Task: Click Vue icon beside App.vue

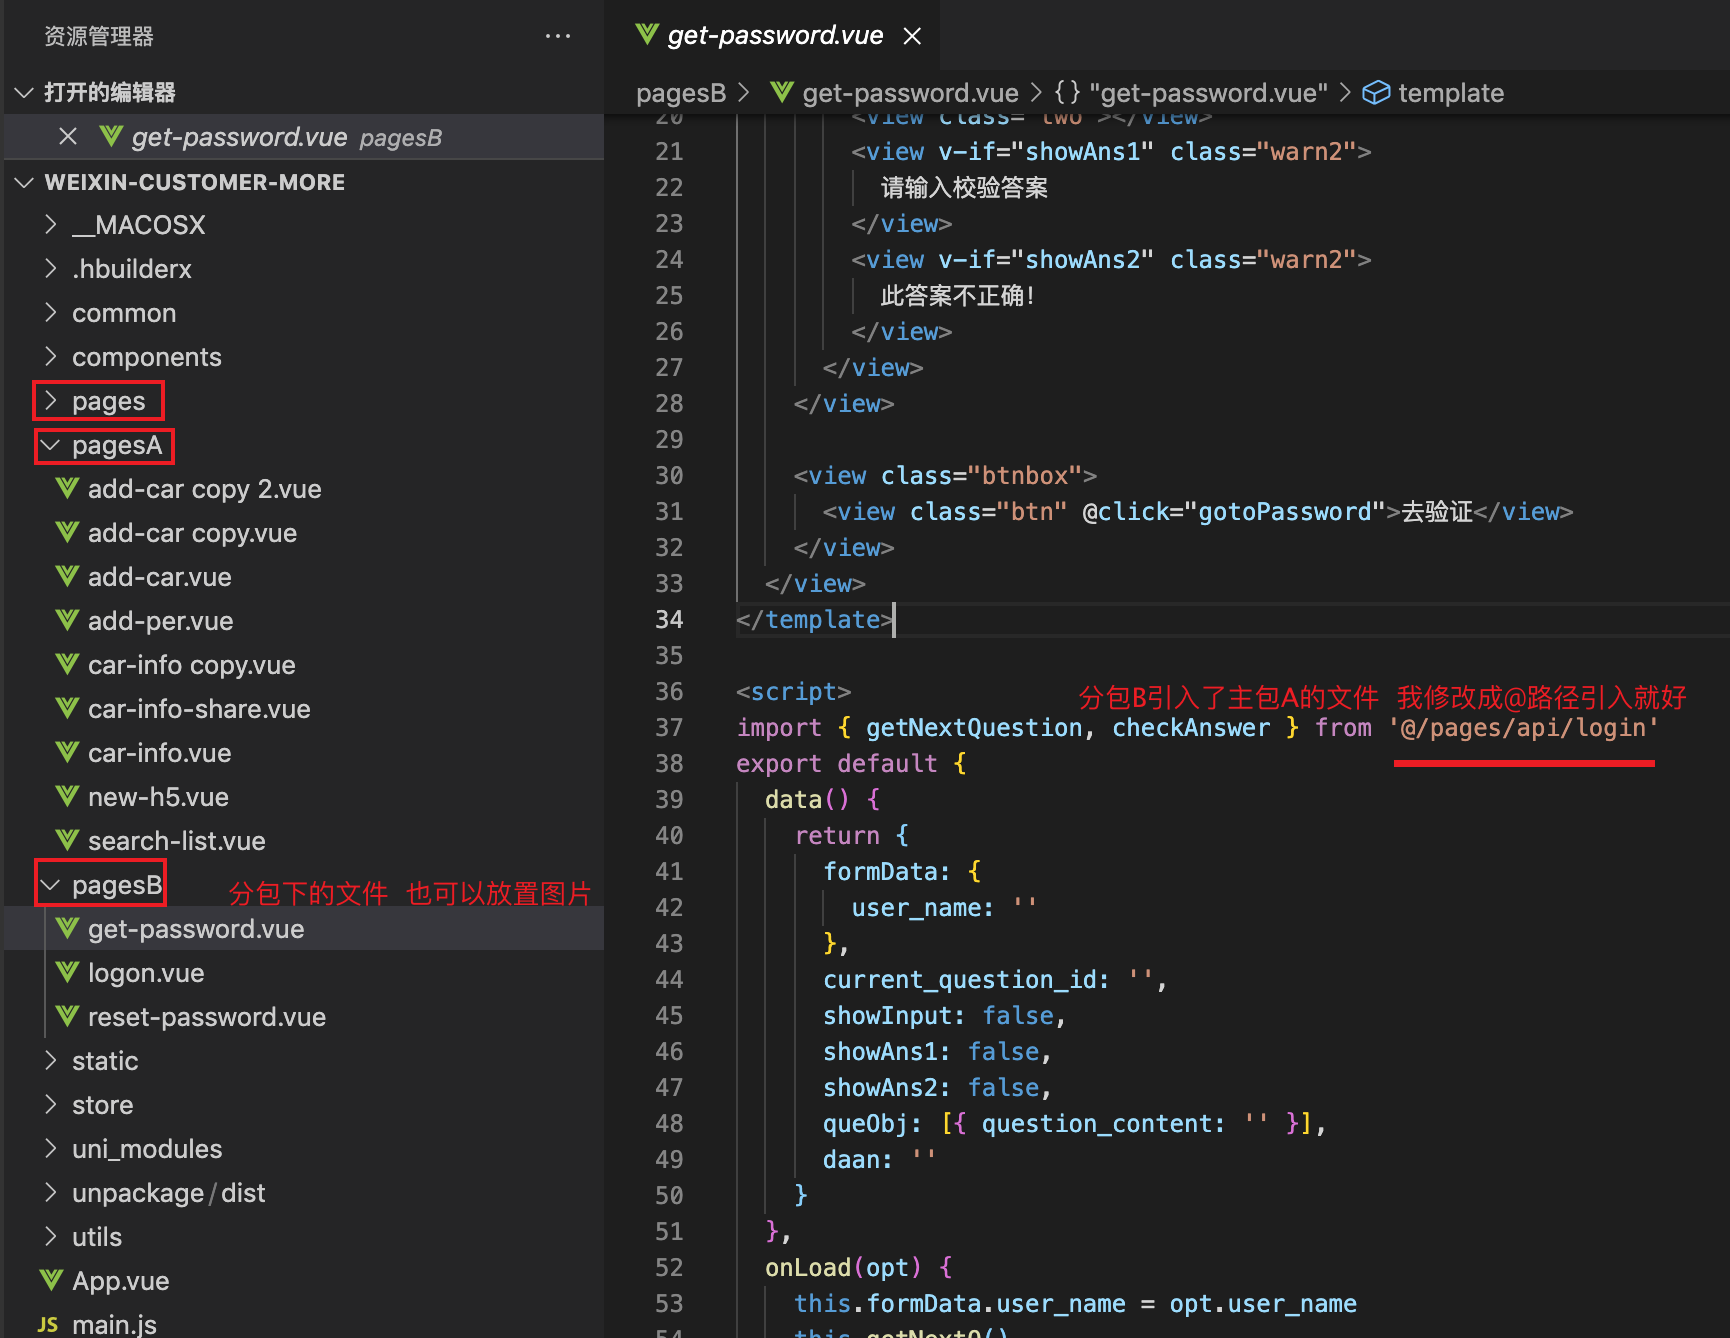Action: [x=51, y=1280]
